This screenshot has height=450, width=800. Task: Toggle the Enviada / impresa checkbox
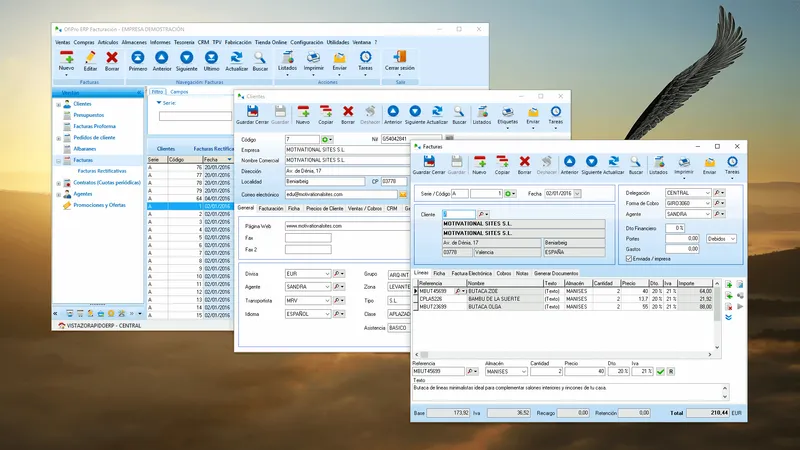pos(629,259)
